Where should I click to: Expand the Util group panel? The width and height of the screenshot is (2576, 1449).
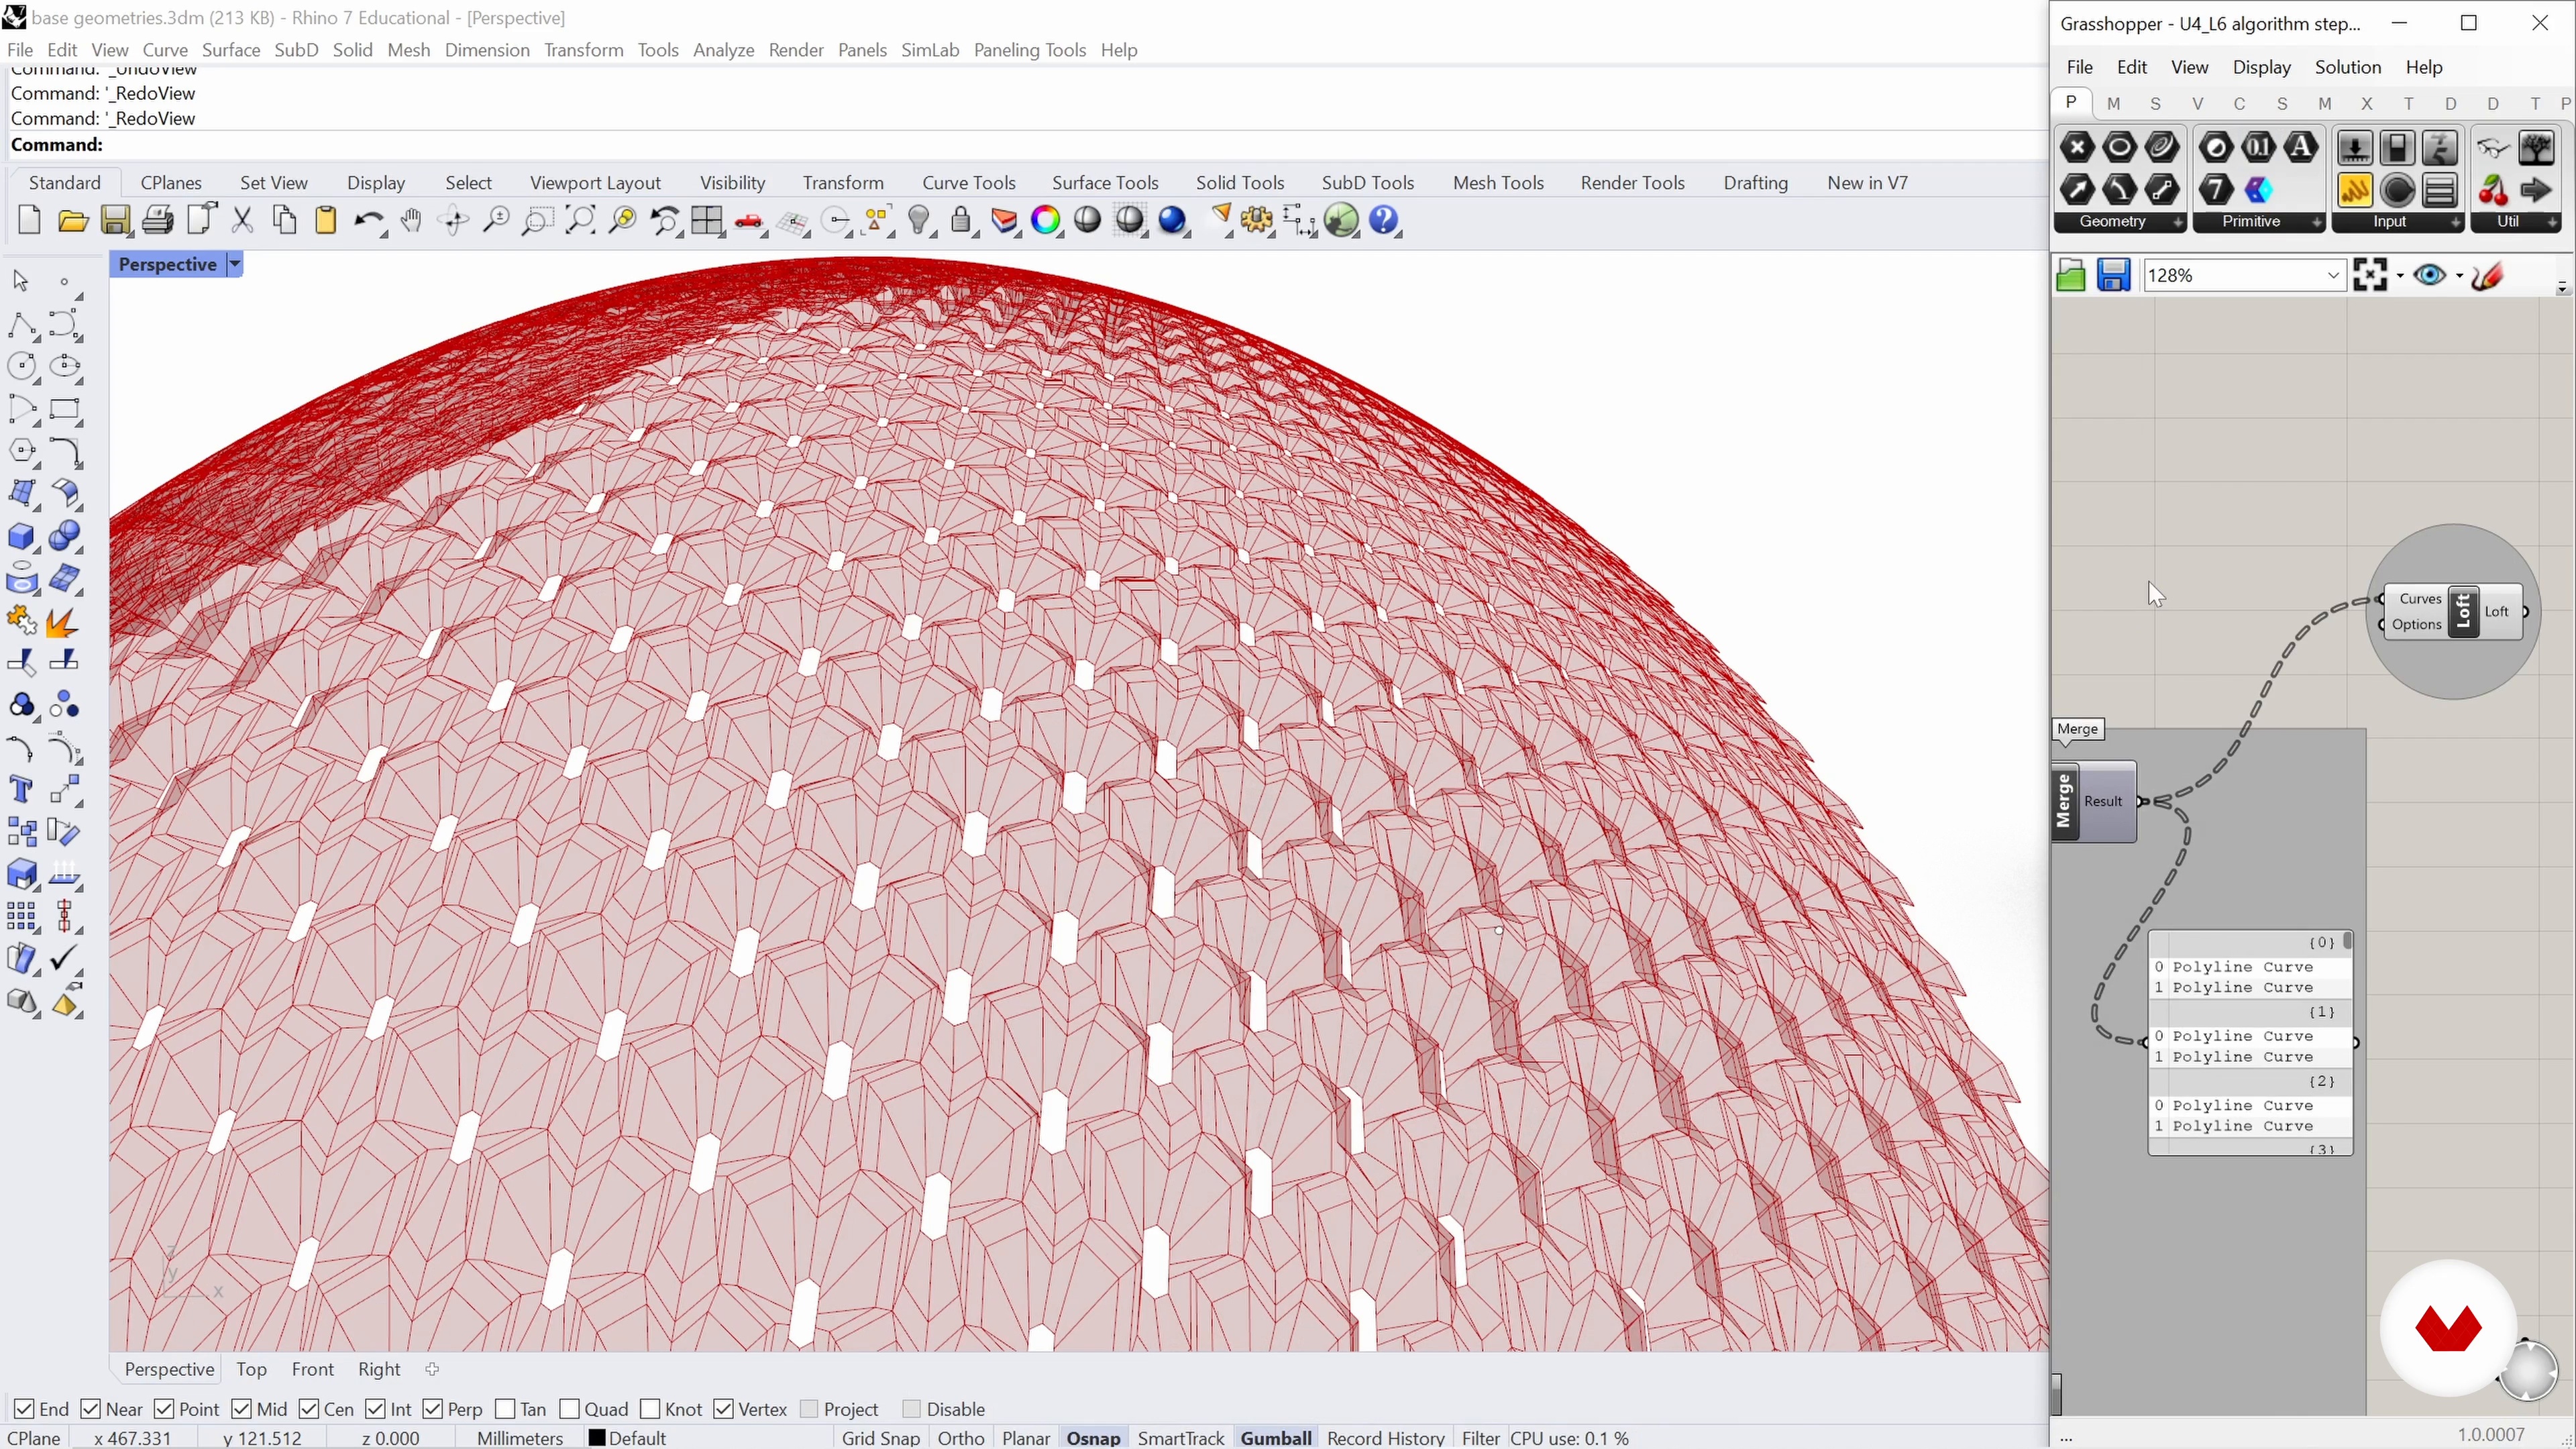[2552, 222]
